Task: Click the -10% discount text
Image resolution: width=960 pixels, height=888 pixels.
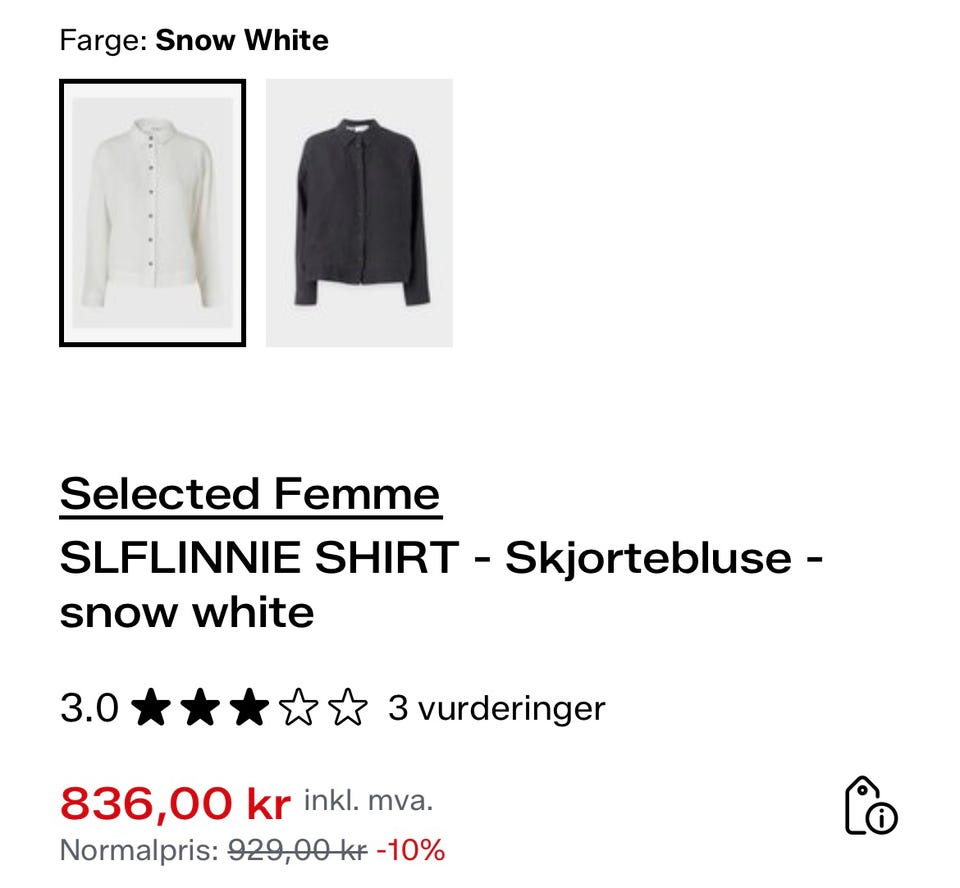Action: pyautogui.click(x=409, y=851)
